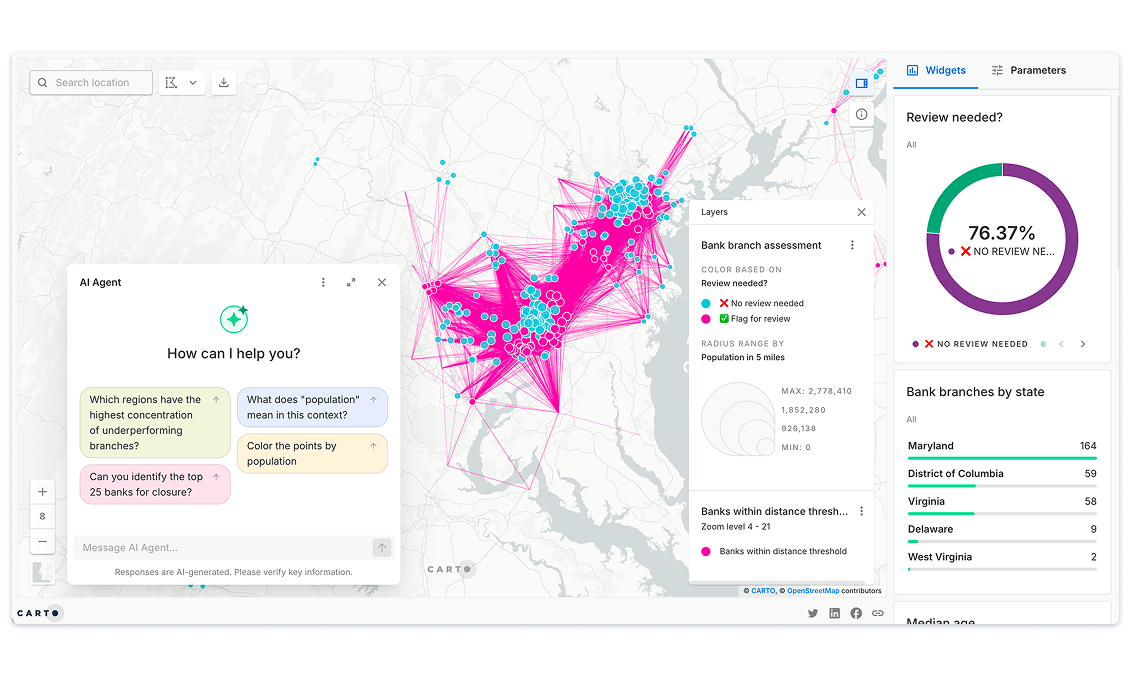Expand the AI Agent panel

(351, 283)
